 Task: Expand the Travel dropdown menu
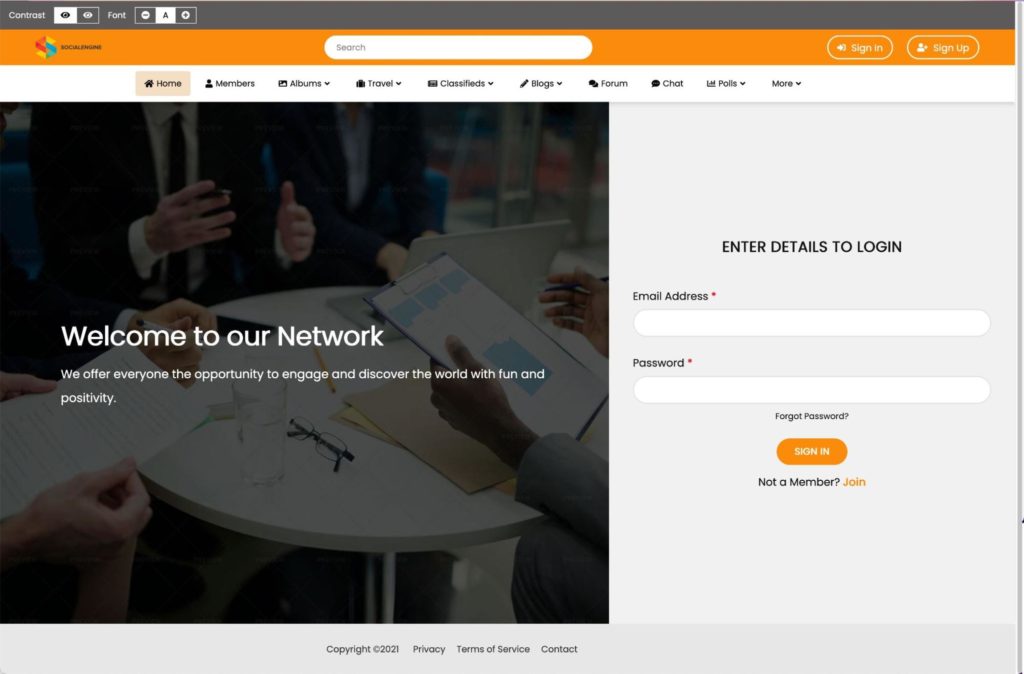click(379, 84)
